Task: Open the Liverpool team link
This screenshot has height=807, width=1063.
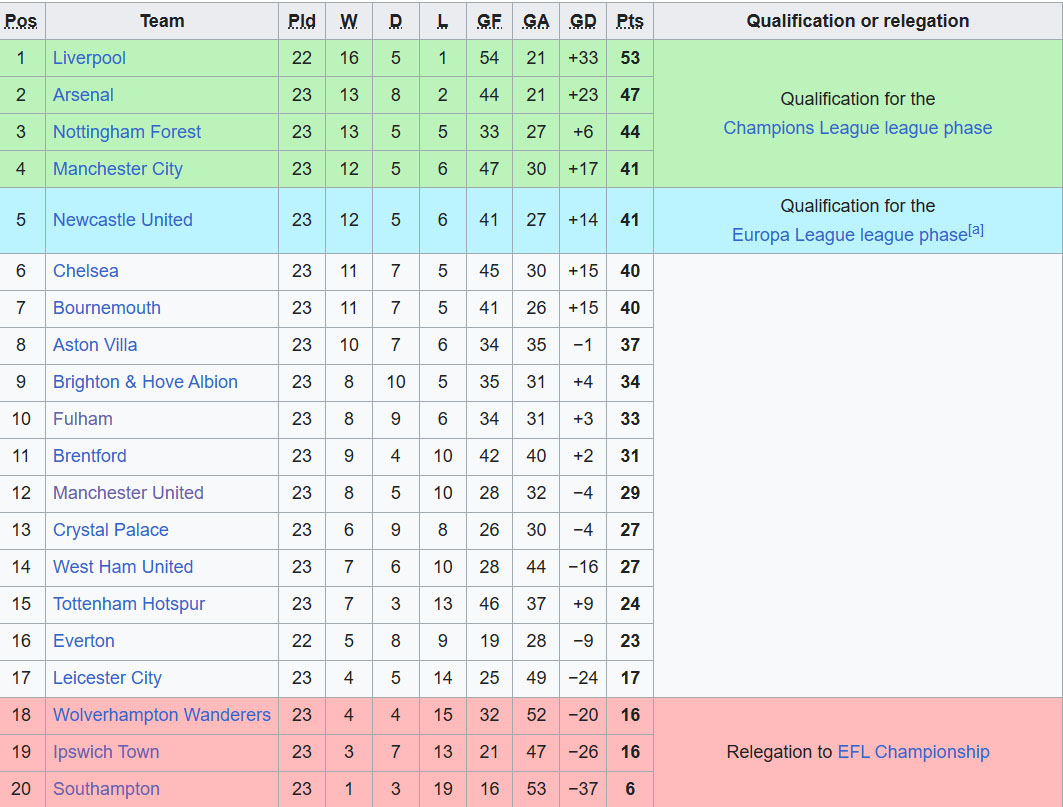Action: (x=89, y=58)
